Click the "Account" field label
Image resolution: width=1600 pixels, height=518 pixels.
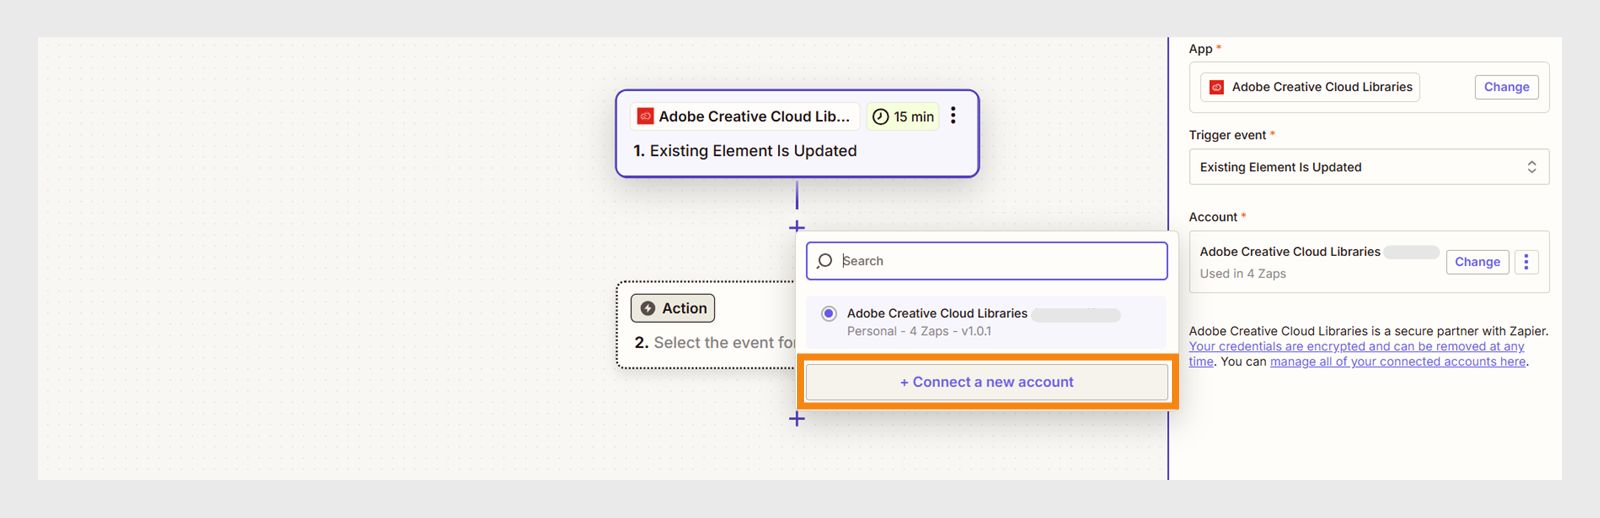pyautogui.click(x=1213, y=217)
